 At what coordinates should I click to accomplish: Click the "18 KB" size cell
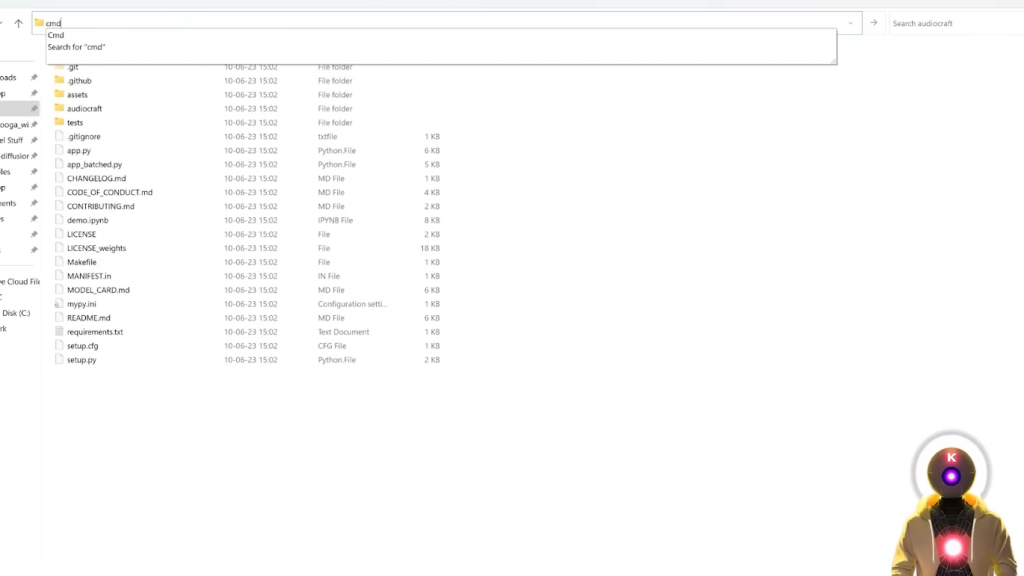pyautogui.click(x=430, y=248)
